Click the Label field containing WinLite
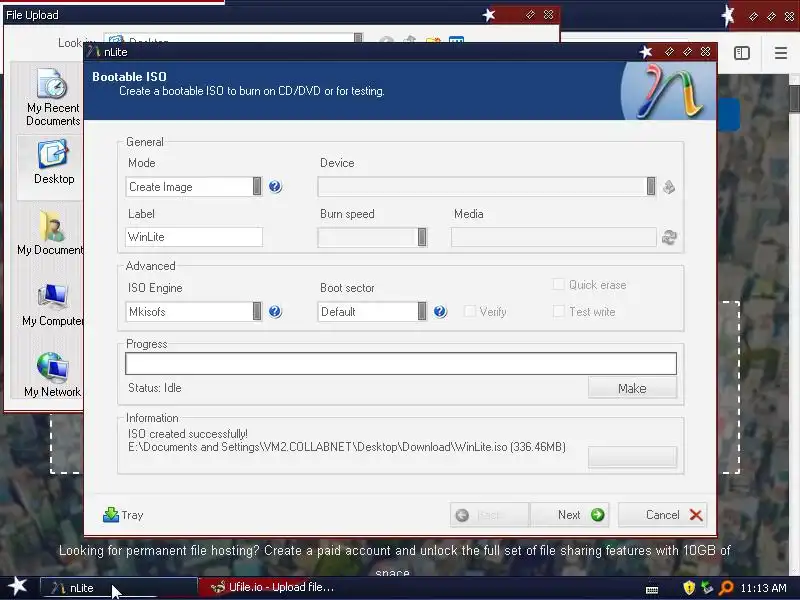This screenshot has height=600, width=800. 194,237
